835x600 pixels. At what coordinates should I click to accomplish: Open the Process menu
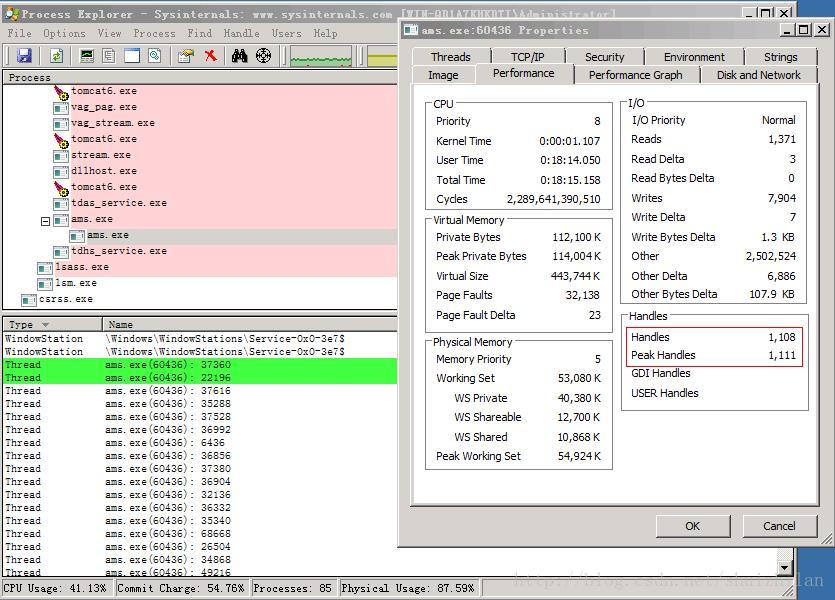[x=154, y=33]
